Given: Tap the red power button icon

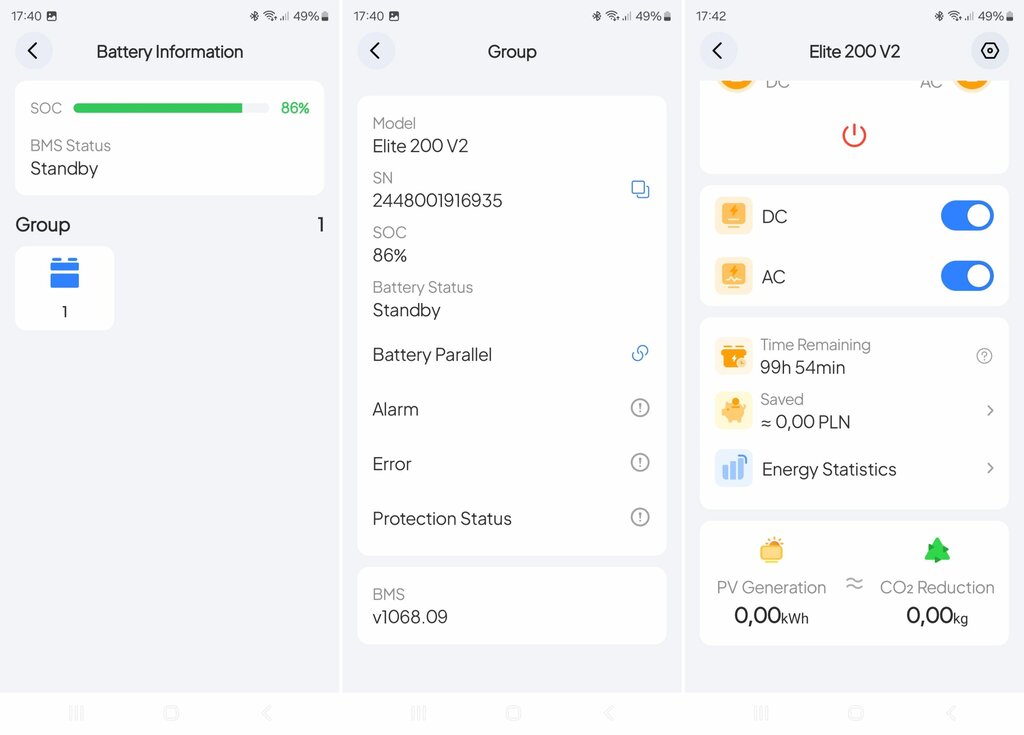Looking at the screenshot, I should [854, 135].
